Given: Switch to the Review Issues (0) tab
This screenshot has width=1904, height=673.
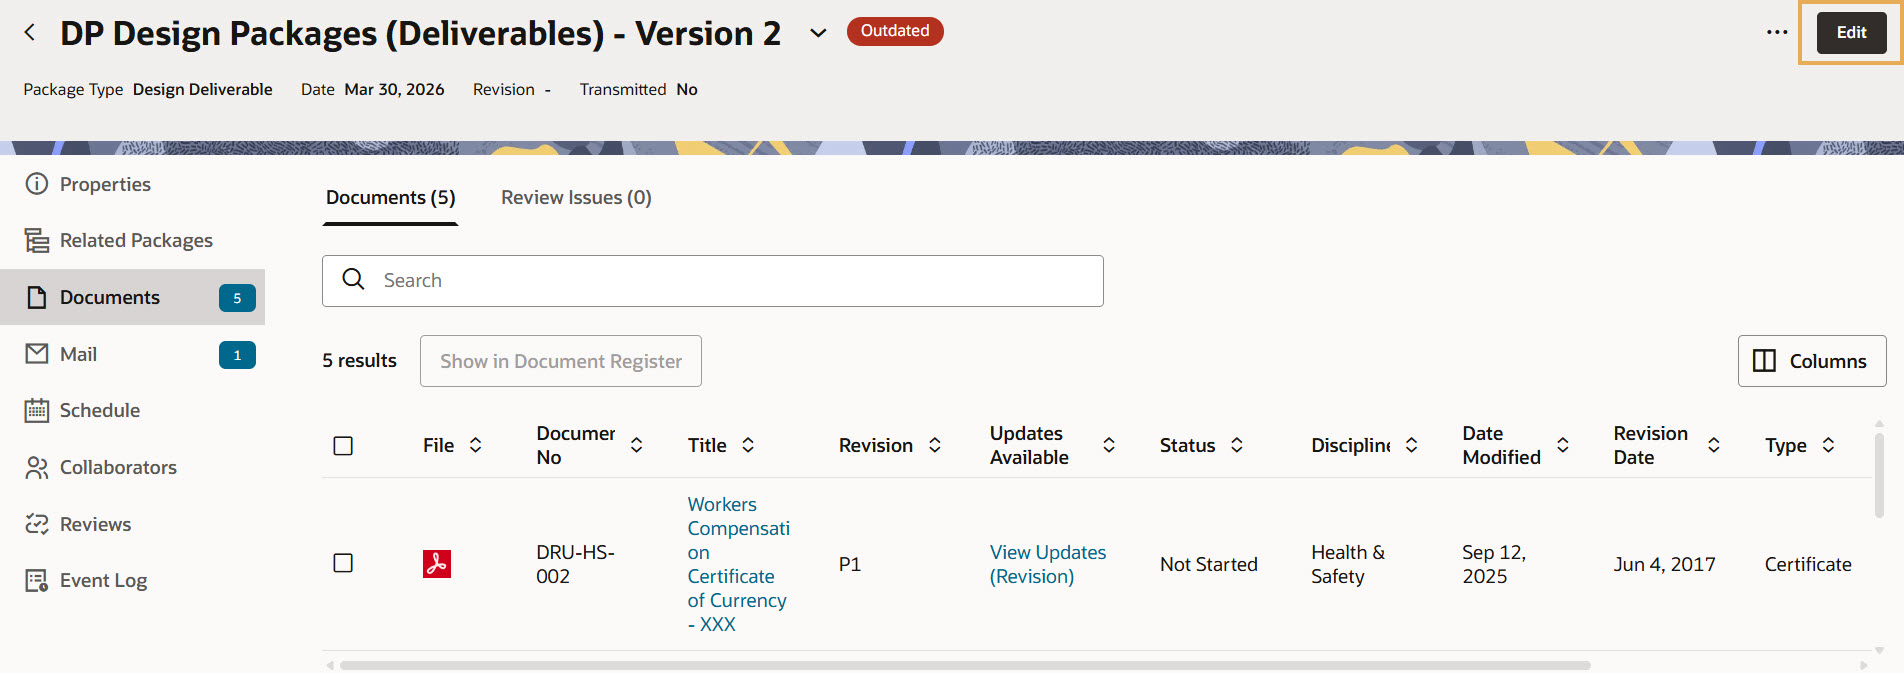Looking at the screenshot, I should tap(576, 198).
